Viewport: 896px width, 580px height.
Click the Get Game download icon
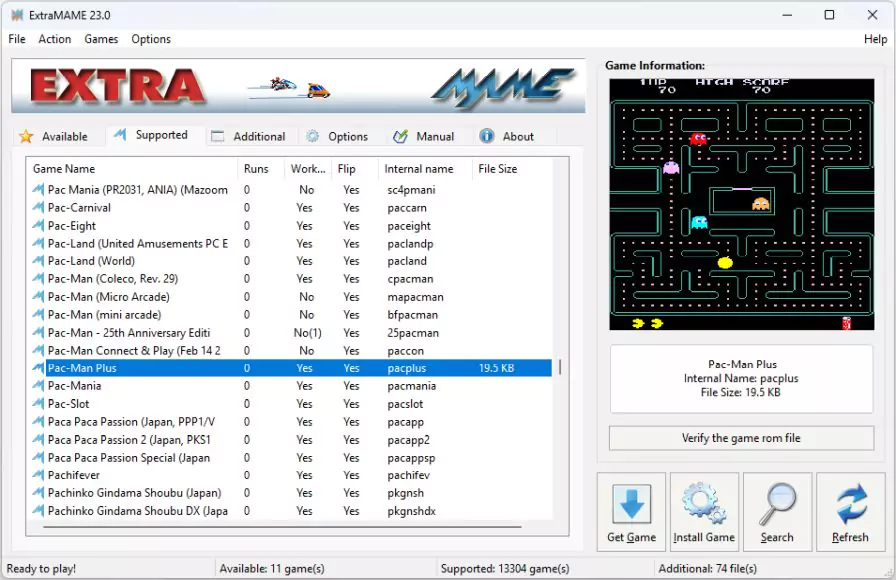pyautogui.click(x=631, y=503)
